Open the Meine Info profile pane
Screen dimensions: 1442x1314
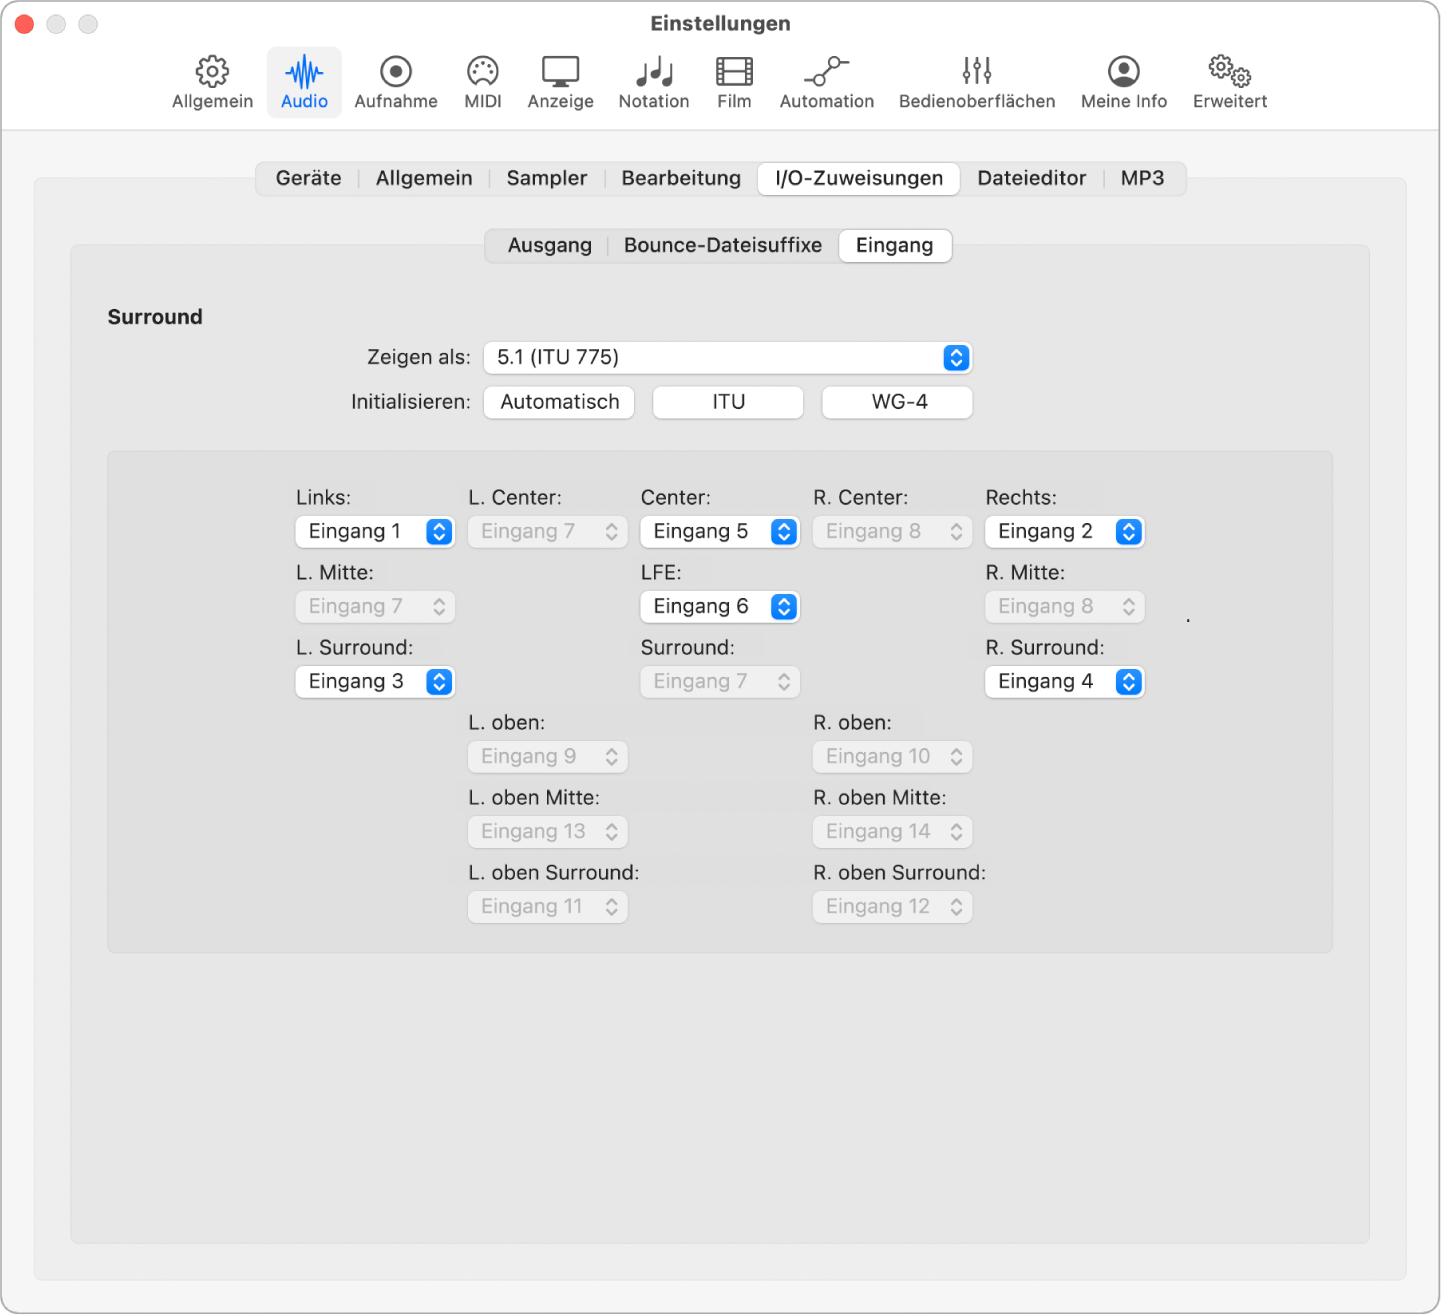1124,82
